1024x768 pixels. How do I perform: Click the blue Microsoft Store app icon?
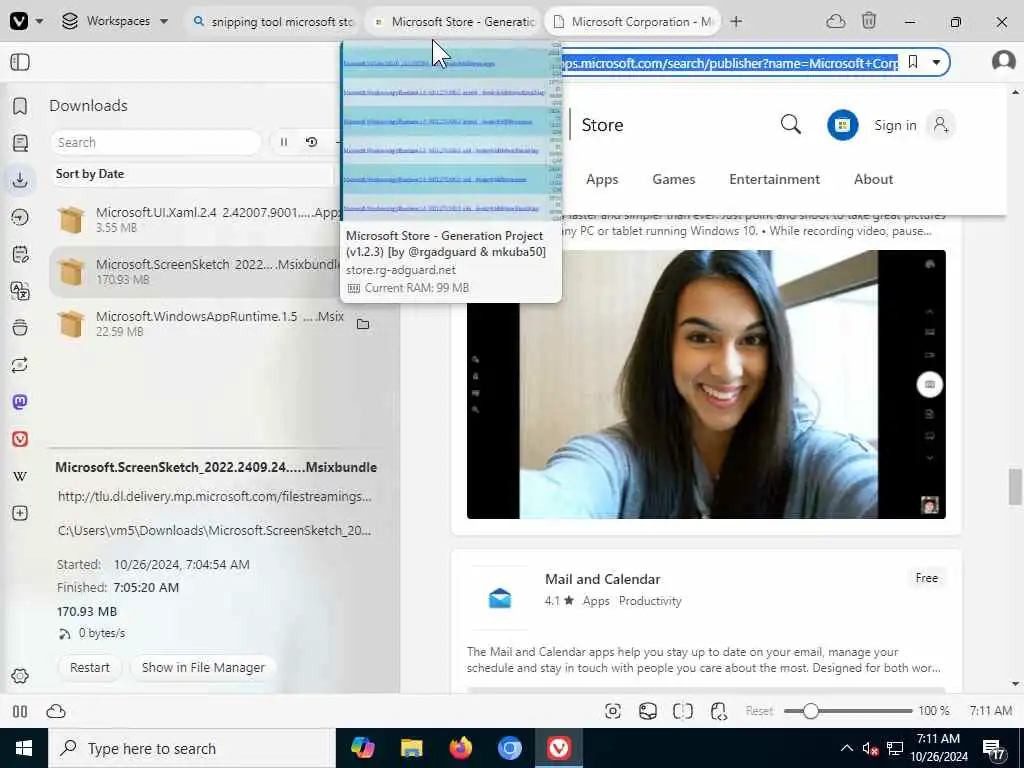[x=842, y=125]
